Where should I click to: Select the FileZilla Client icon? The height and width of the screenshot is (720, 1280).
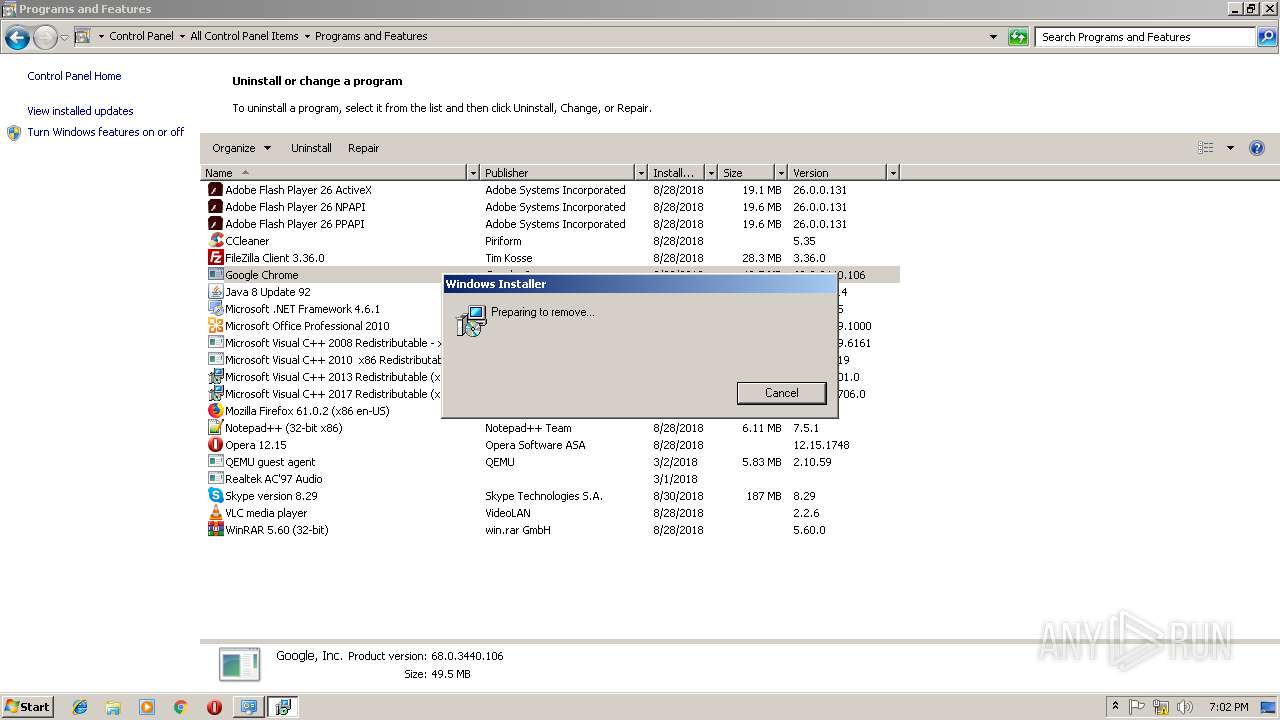pos(215,258)
